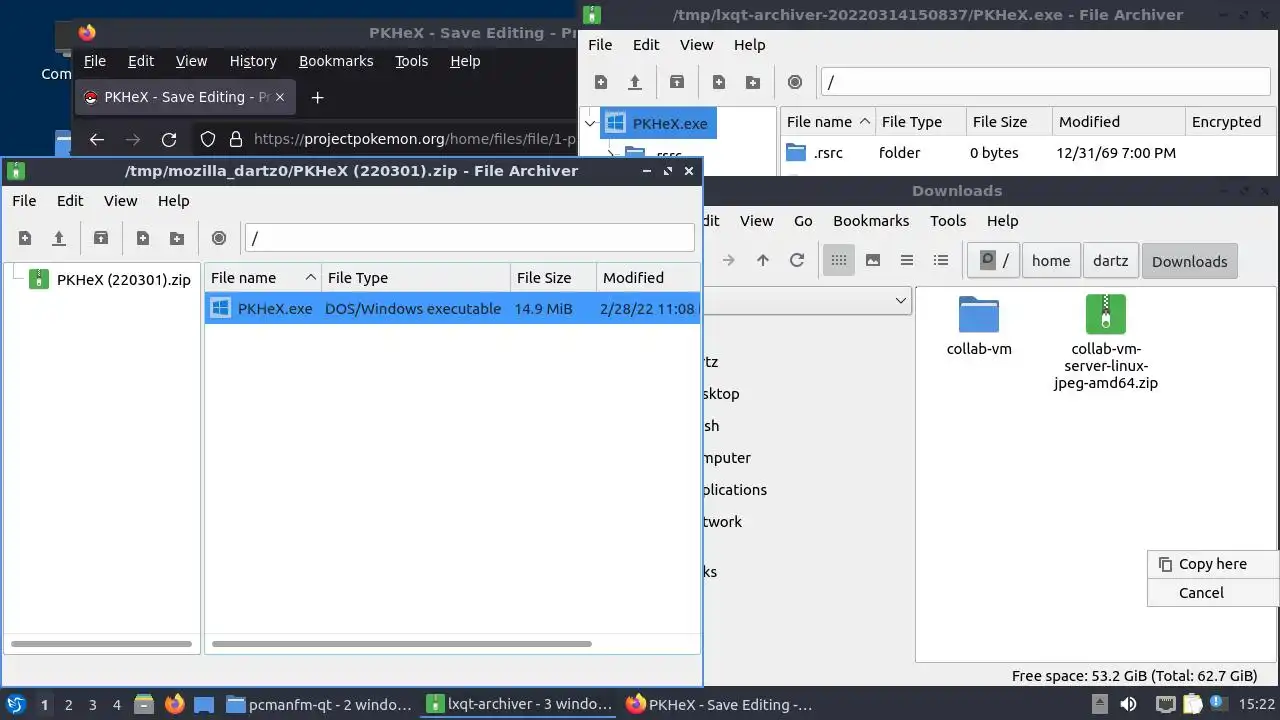Choose Copy here from the popup menu

[x=1213, y=564]
